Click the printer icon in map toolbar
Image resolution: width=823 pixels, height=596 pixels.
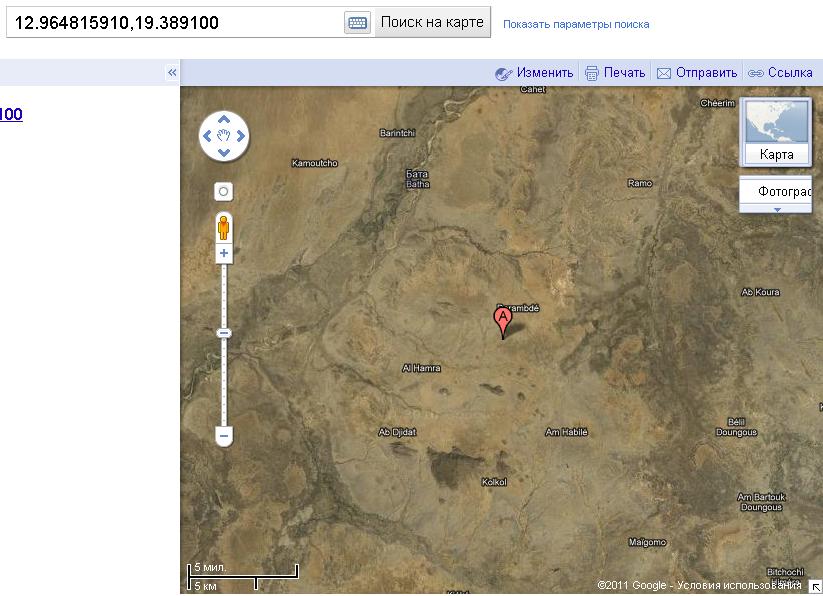point(592,73)
